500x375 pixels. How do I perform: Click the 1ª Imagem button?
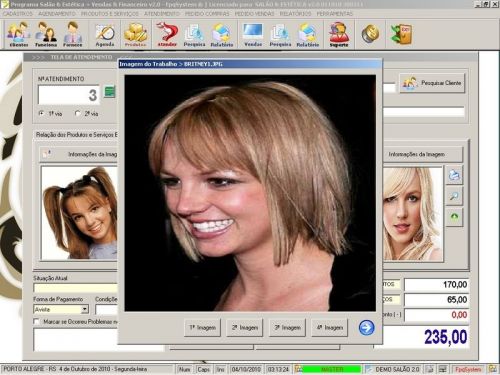202,328
